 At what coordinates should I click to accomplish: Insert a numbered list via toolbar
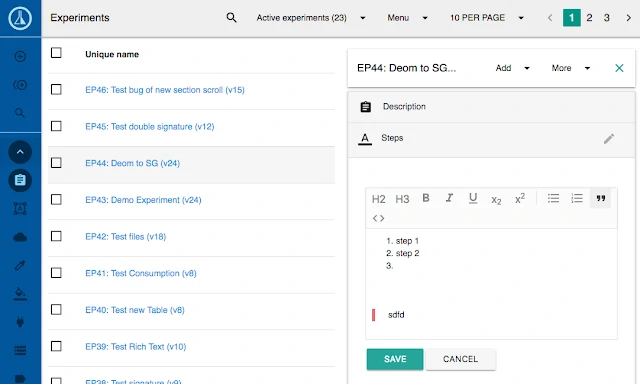pos(577,198)
